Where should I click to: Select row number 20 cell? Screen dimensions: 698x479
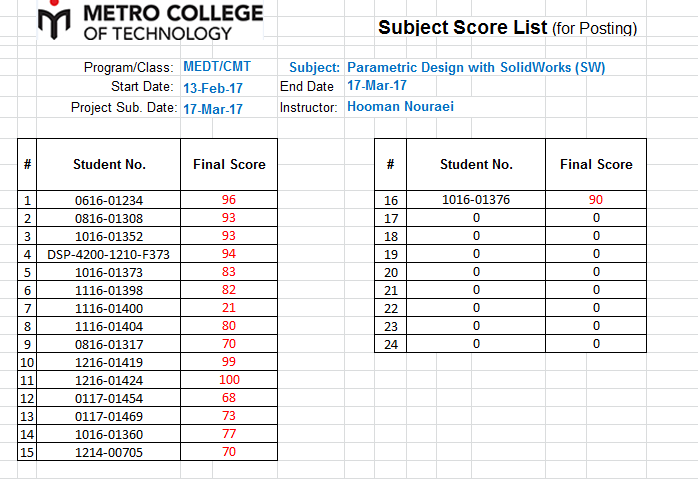(x=390, y=272)
